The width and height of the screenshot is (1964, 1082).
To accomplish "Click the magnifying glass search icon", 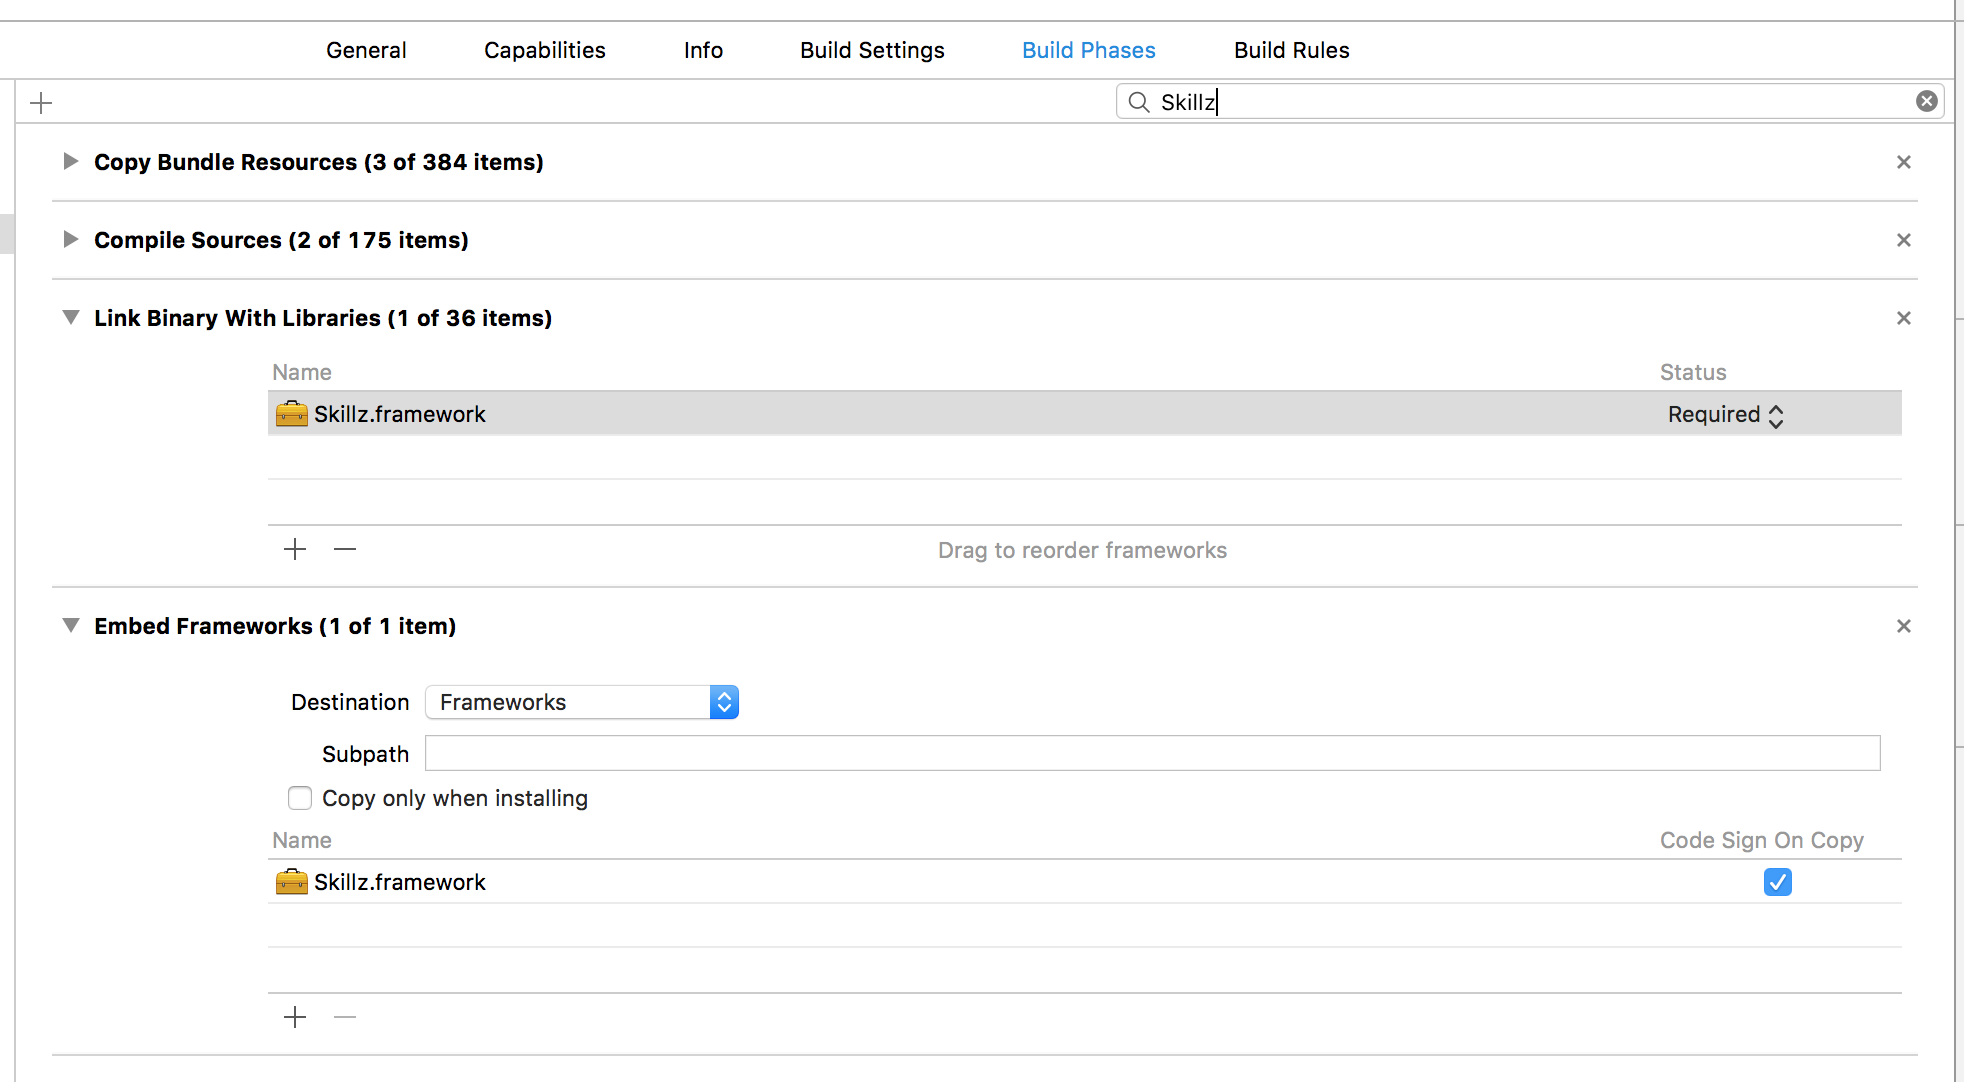I will (x=1138, y=101).
